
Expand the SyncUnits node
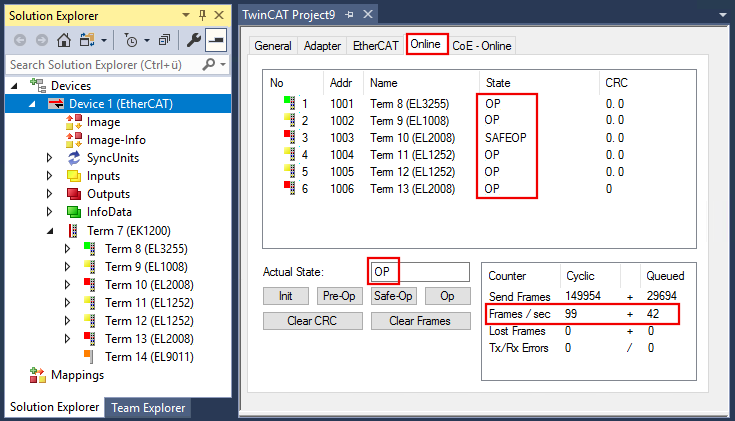pos(49,158)
